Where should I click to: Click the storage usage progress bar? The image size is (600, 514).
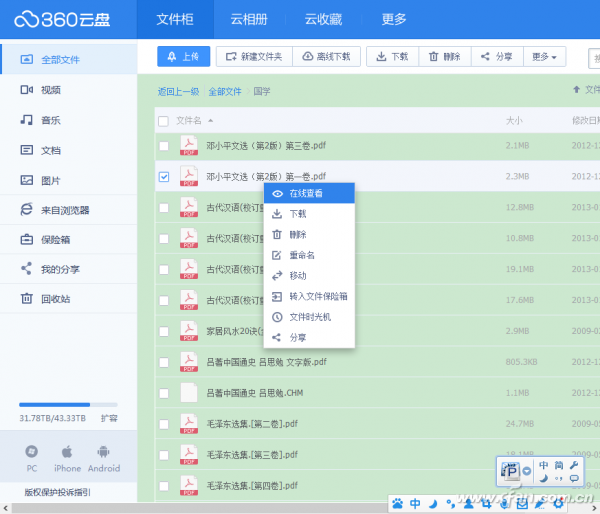click(68, 405)
